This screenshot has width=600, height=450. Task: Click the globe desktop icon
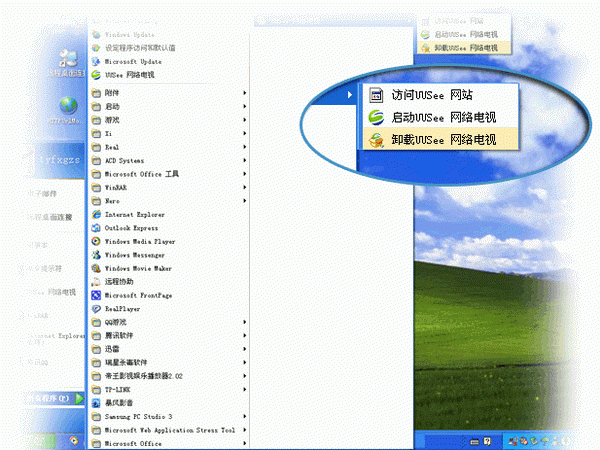point(68,105)
